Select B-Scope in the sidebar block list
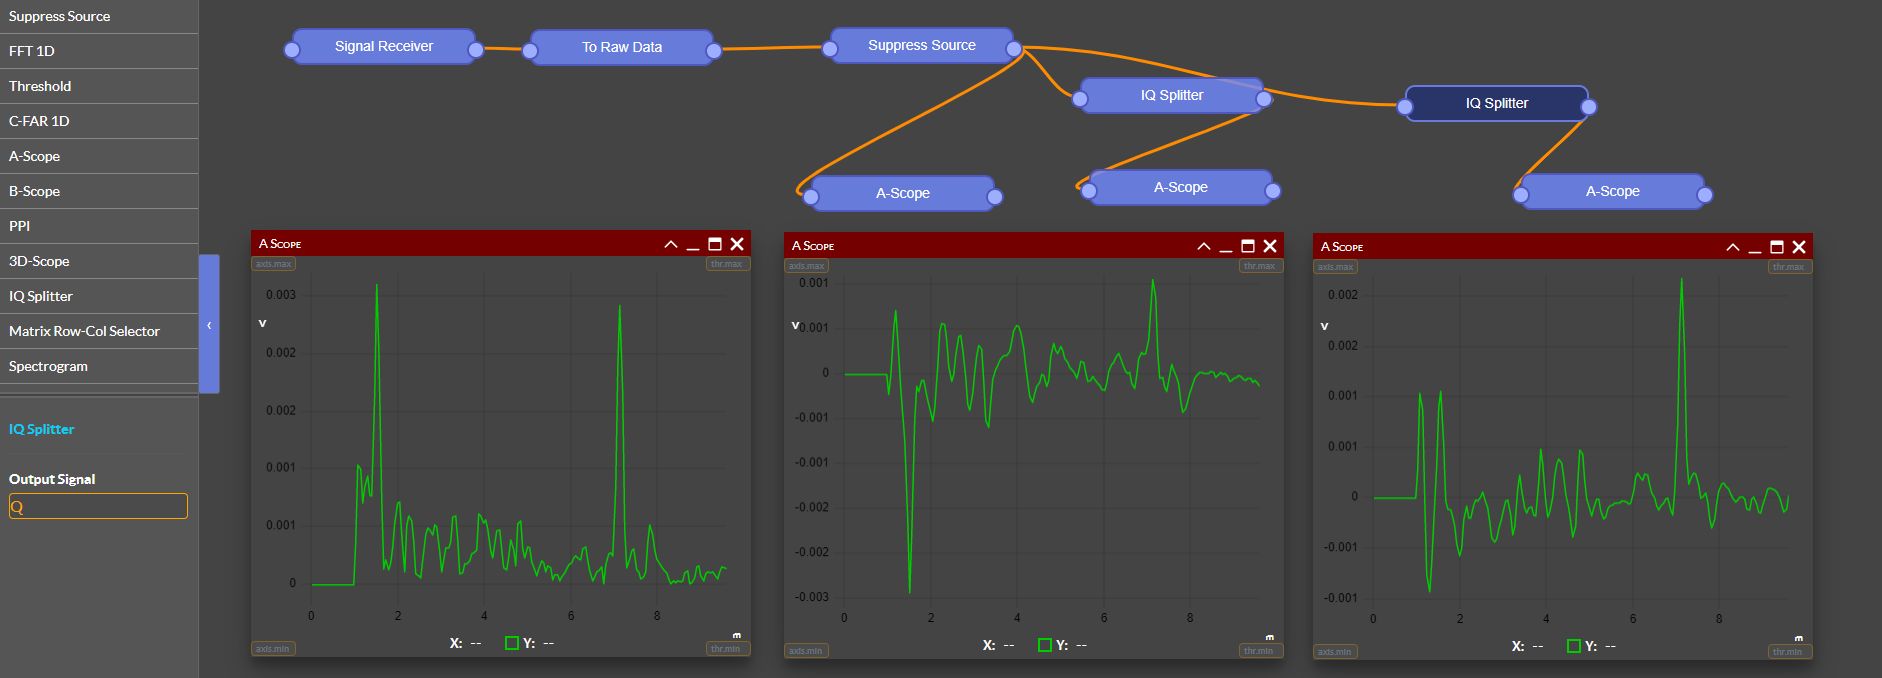 tap(99, 191)
